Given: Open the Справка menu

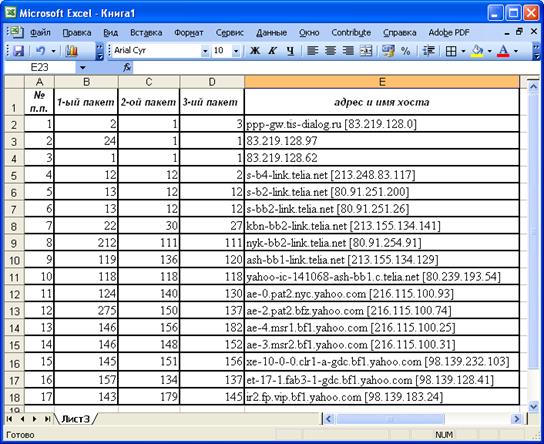Looking at the screenshot, I should click(400, 33).
